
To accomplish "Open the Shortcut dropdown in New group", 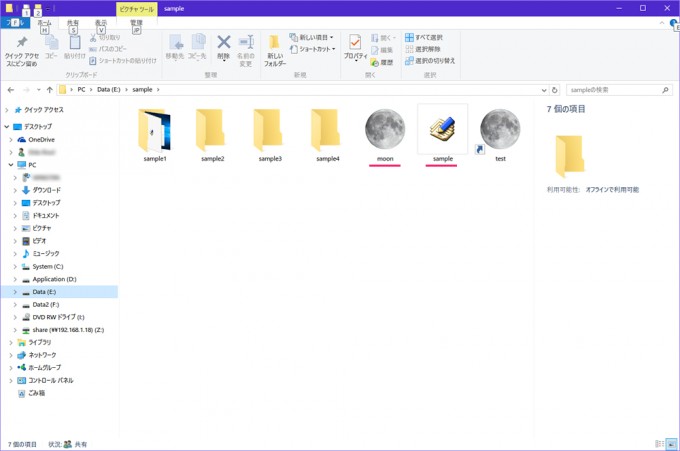I will click(x=313, y=49).
